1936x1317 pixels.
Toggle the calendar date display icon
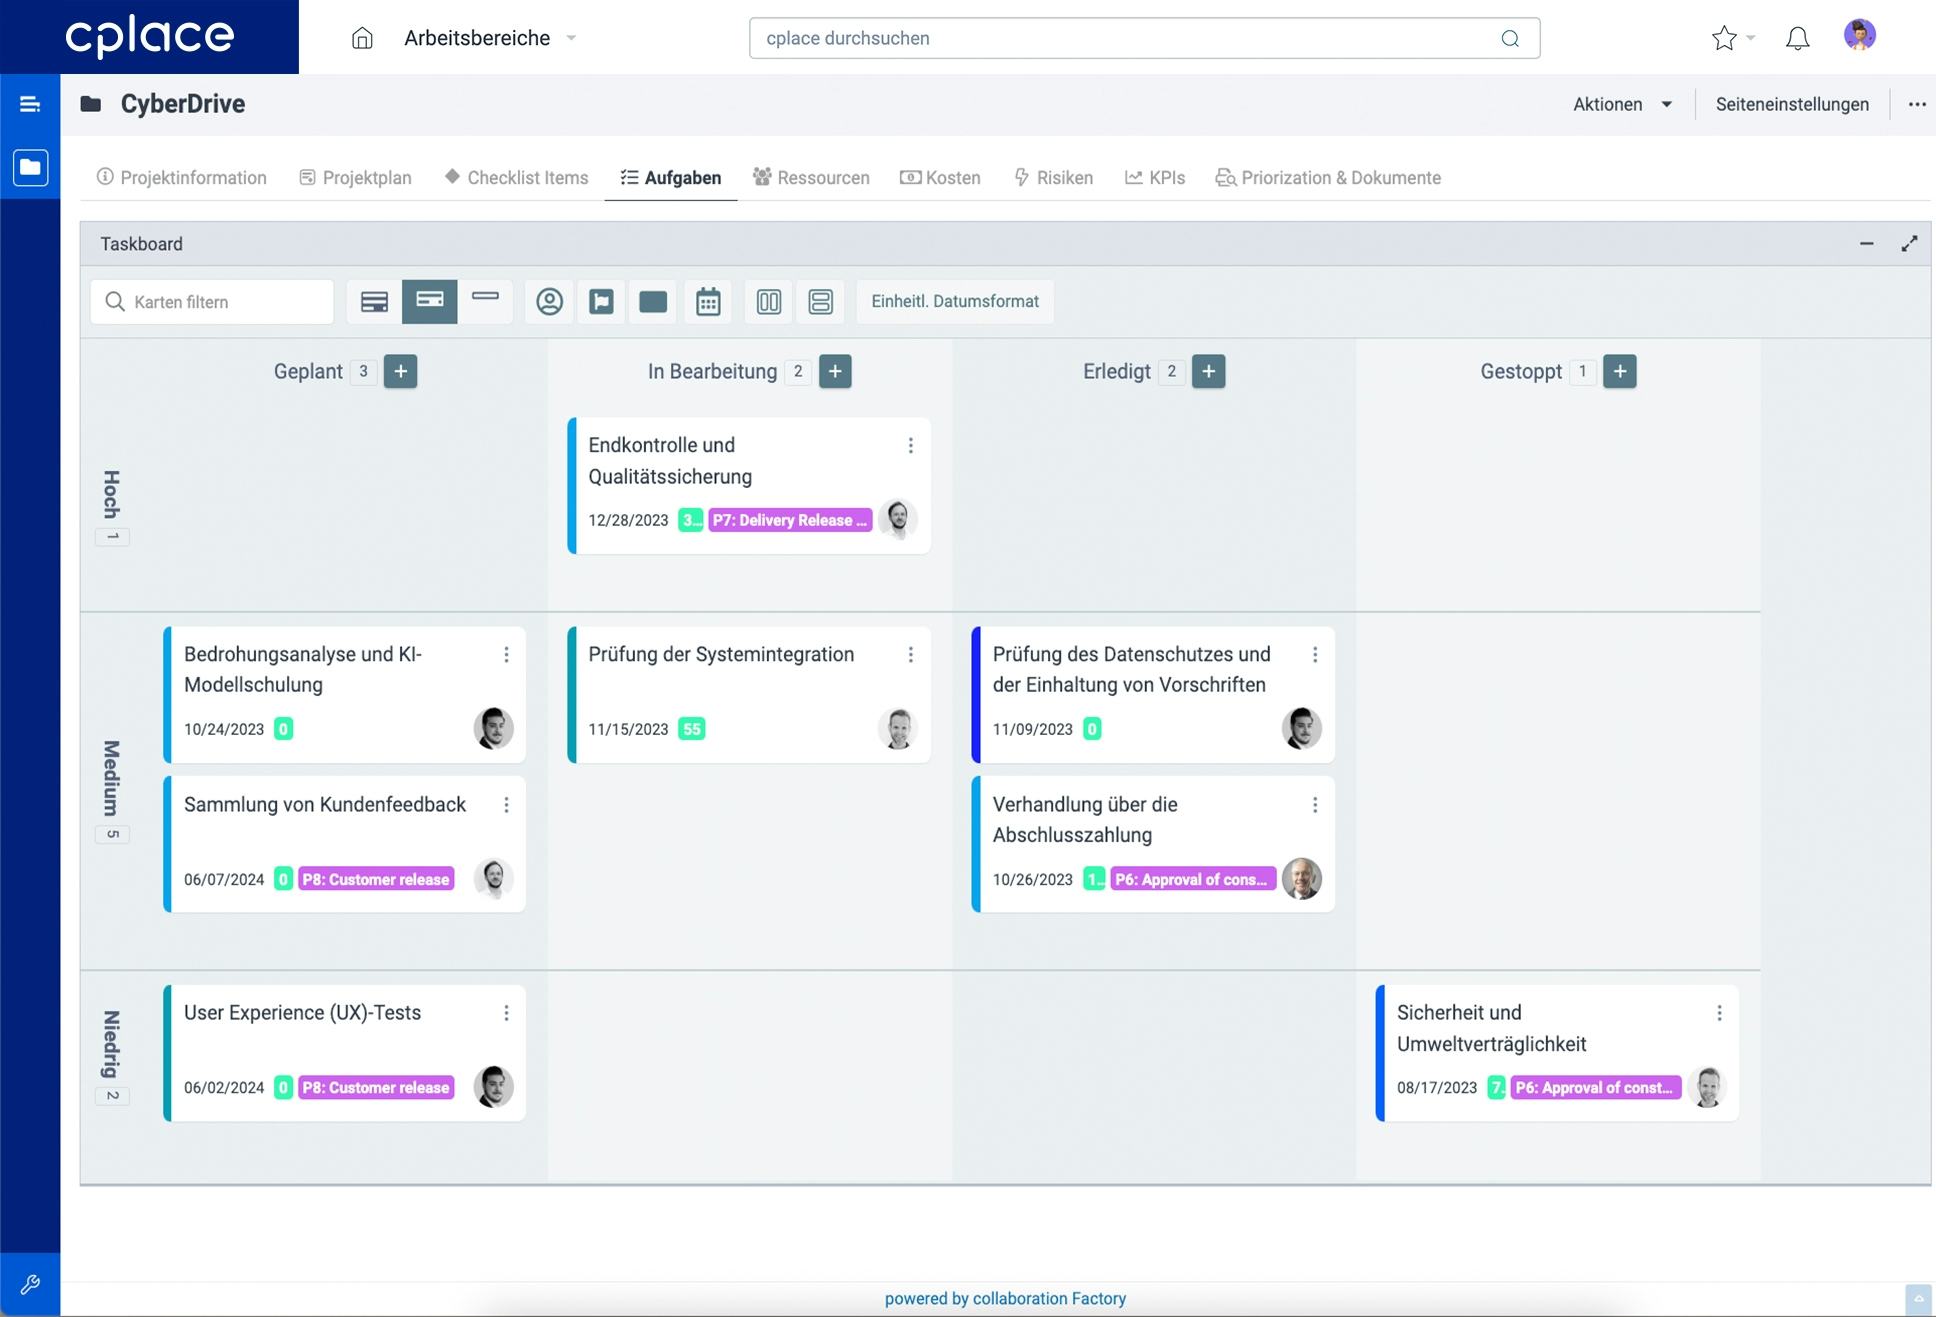(708, 301)
